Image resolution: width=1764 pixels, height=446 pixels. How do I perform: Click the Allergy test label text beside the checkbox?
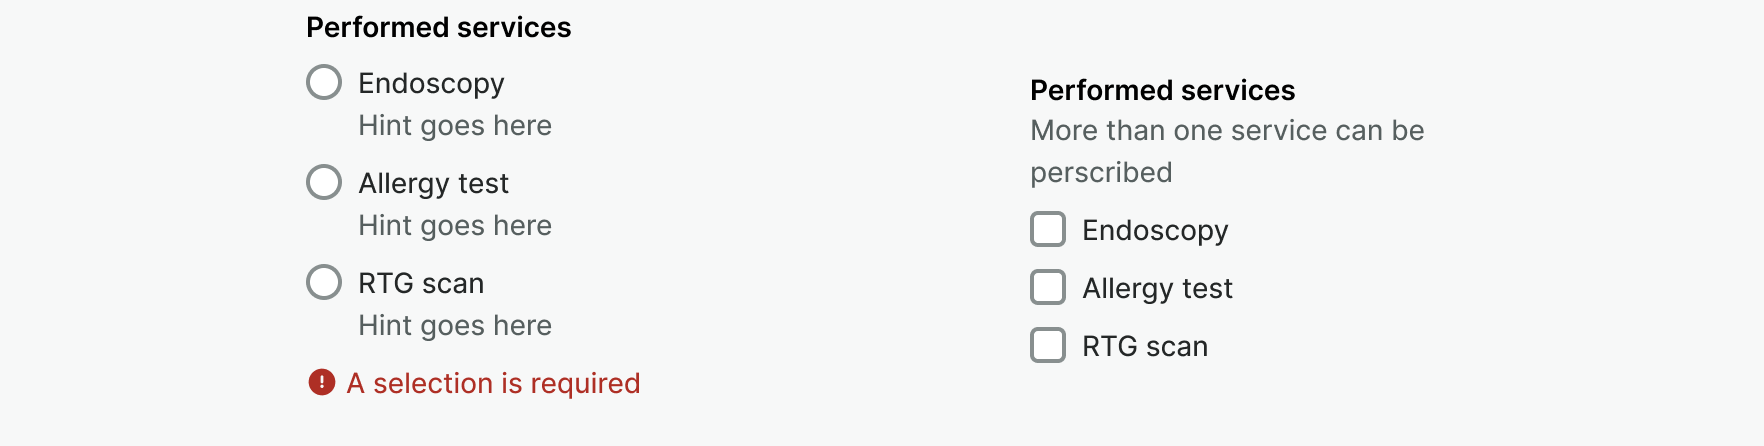tap(1157, 288)
